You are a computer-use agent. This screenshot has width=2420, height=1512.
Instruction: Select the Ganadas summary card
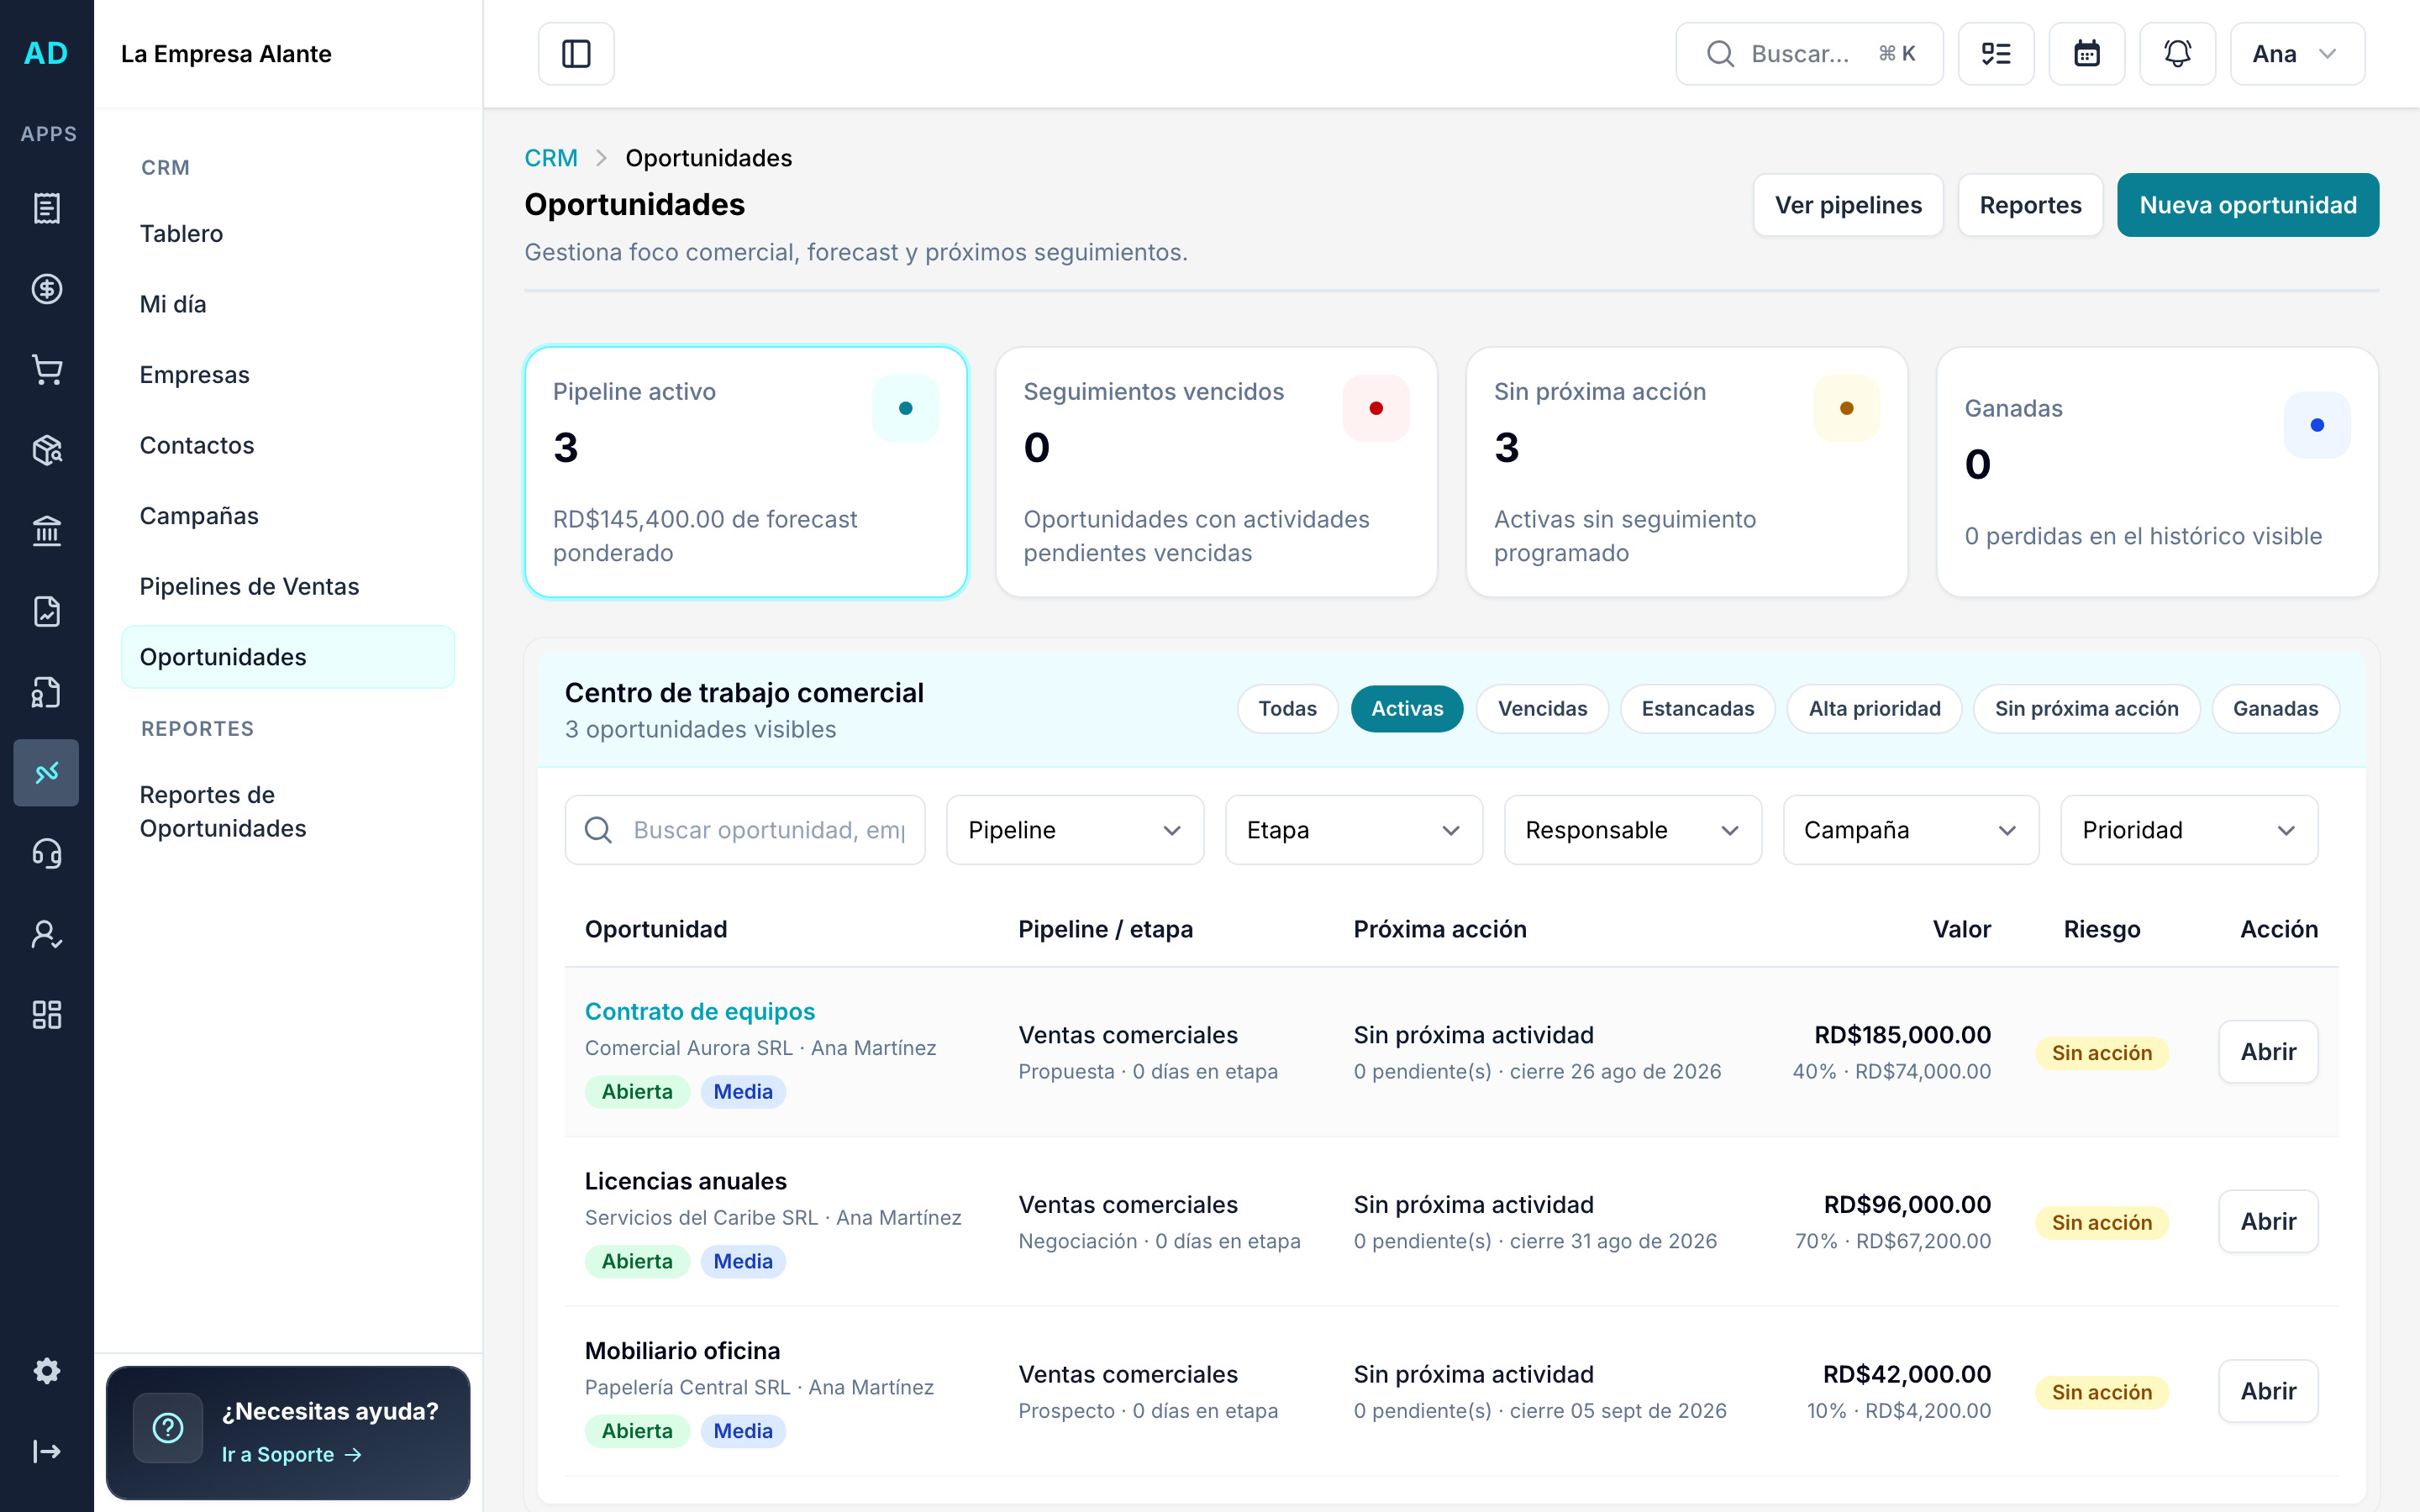pyautogui.click(x=2157, y=472)
